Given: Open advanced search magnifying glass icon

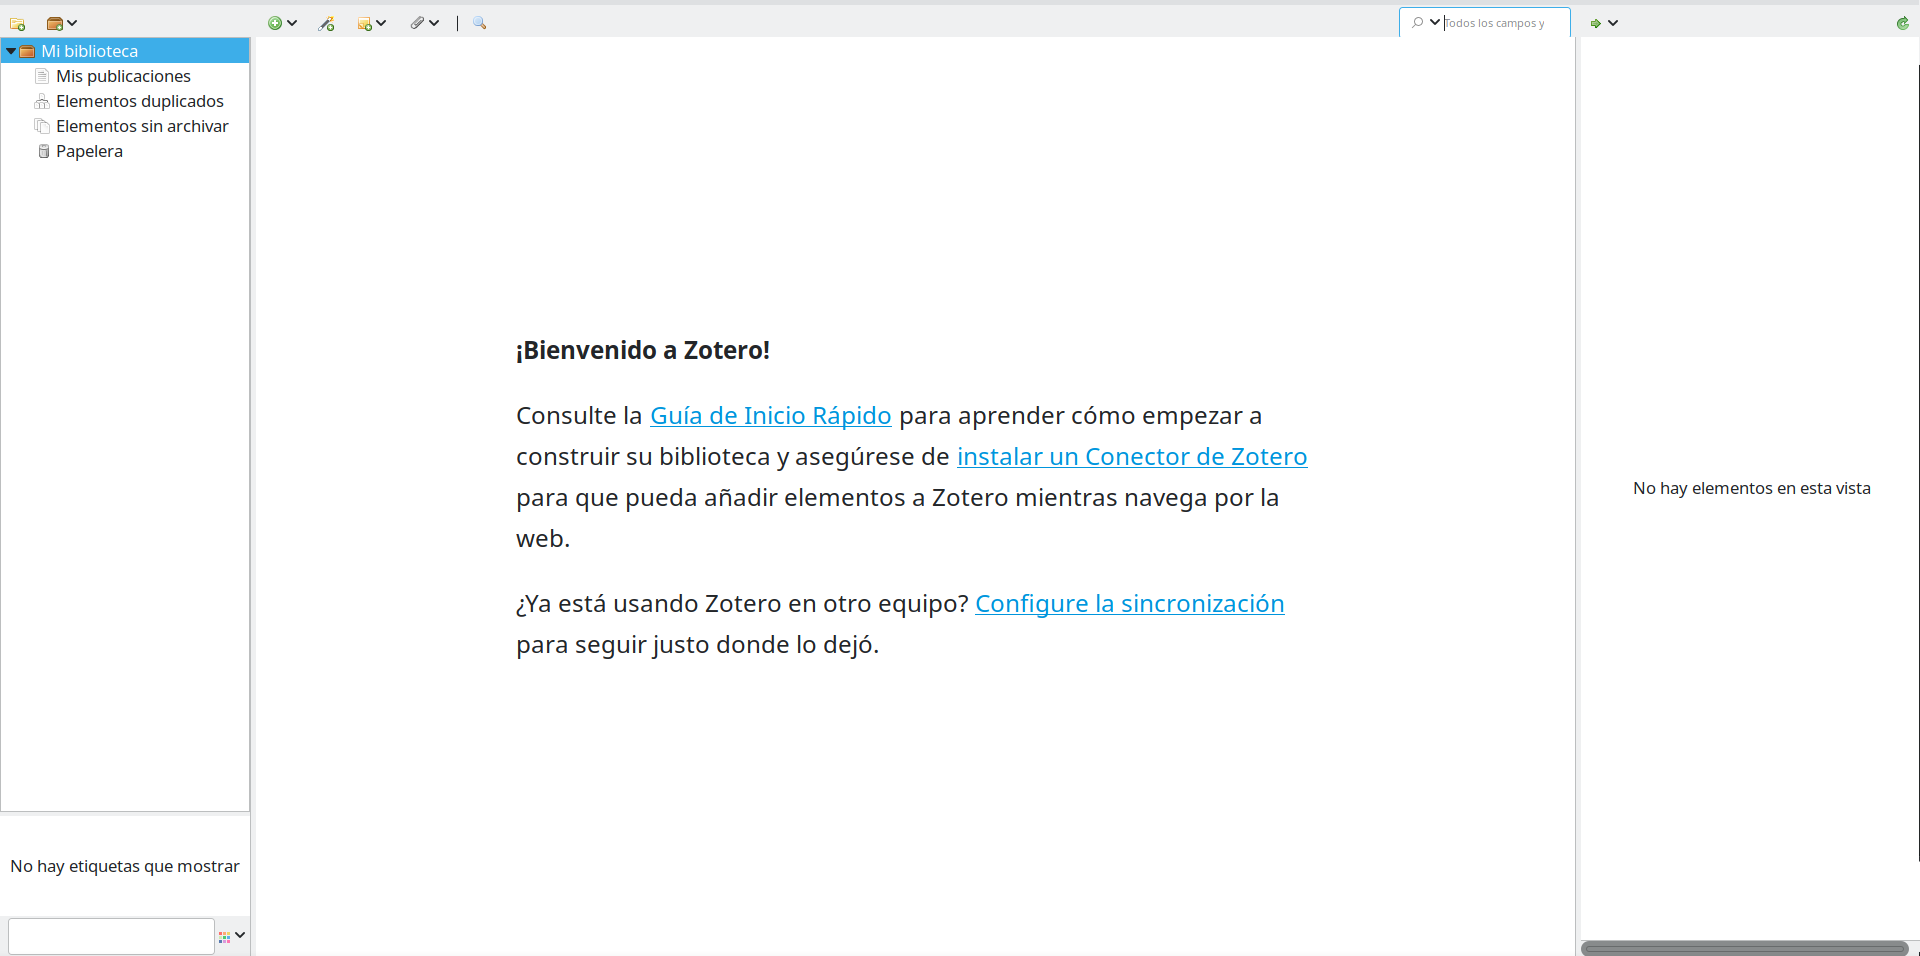Looking at the screenshot, I should point(480,23).
